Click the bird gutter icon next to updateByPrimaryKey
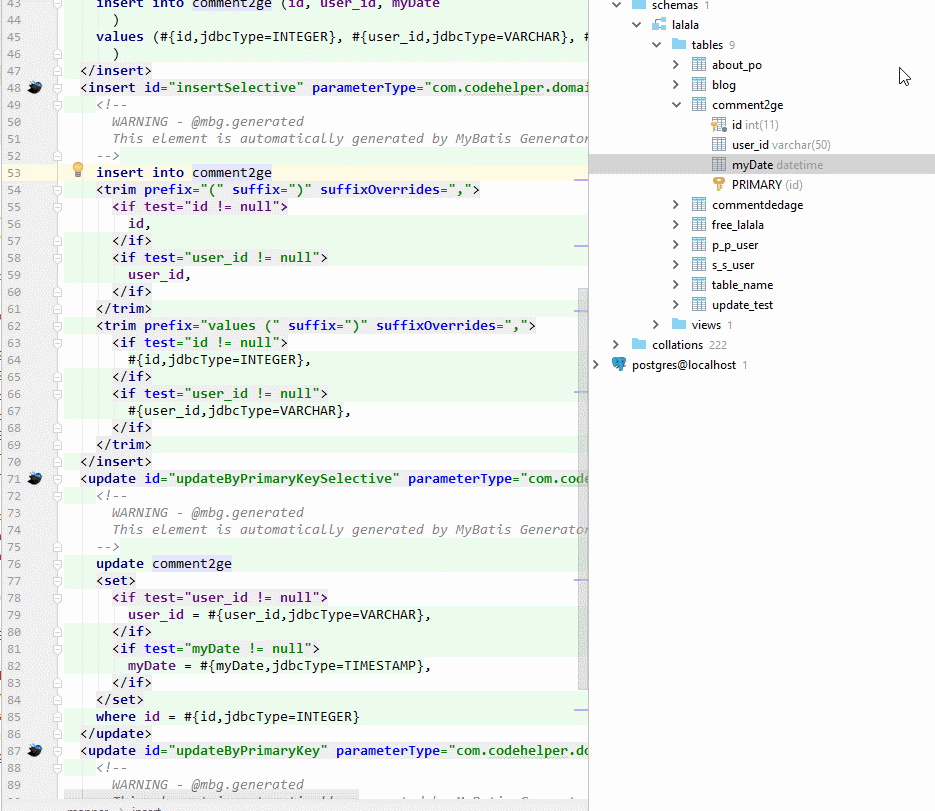935x811 pixels. 35,750
